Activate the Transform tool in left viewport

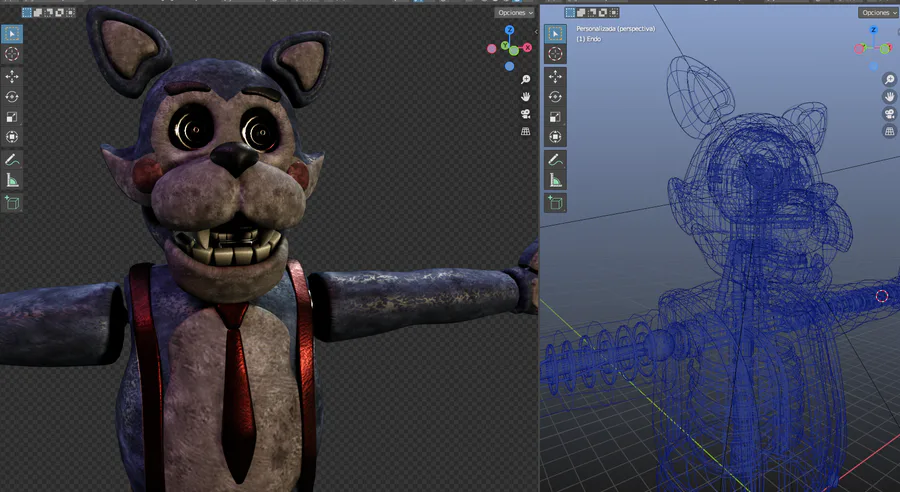(12, 137)
